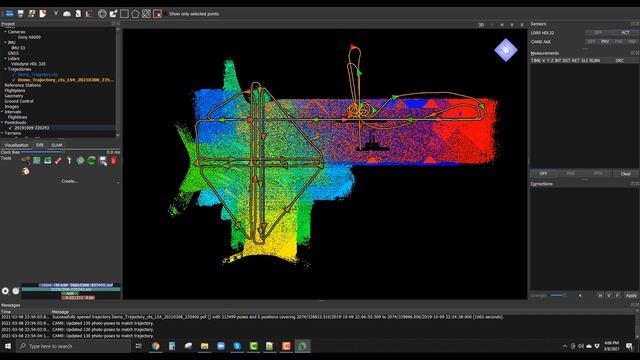
Task: Click taskbar search box
Action: tap(73, 346)
